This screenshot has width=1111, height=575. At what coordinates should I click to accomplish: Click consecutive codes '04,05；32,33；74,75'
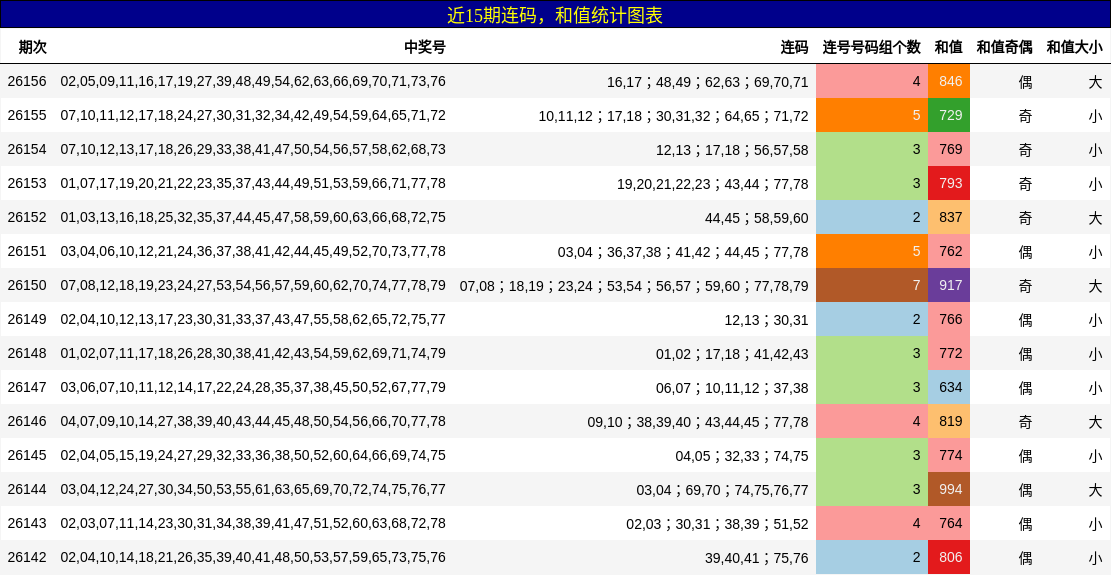742,456
